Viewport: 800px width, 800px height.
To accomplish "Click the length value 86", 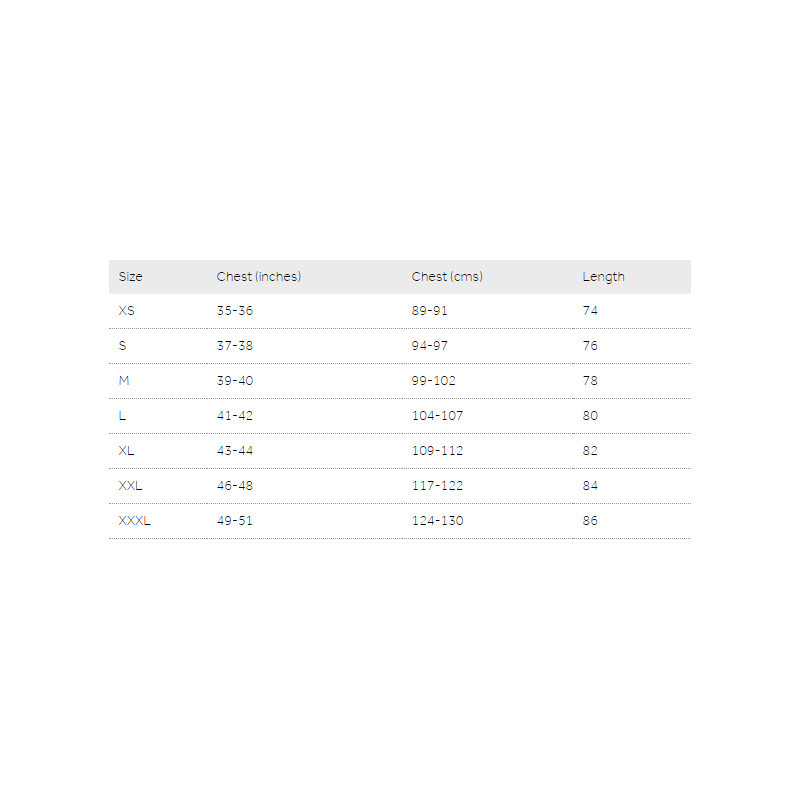I will point(590,521).
